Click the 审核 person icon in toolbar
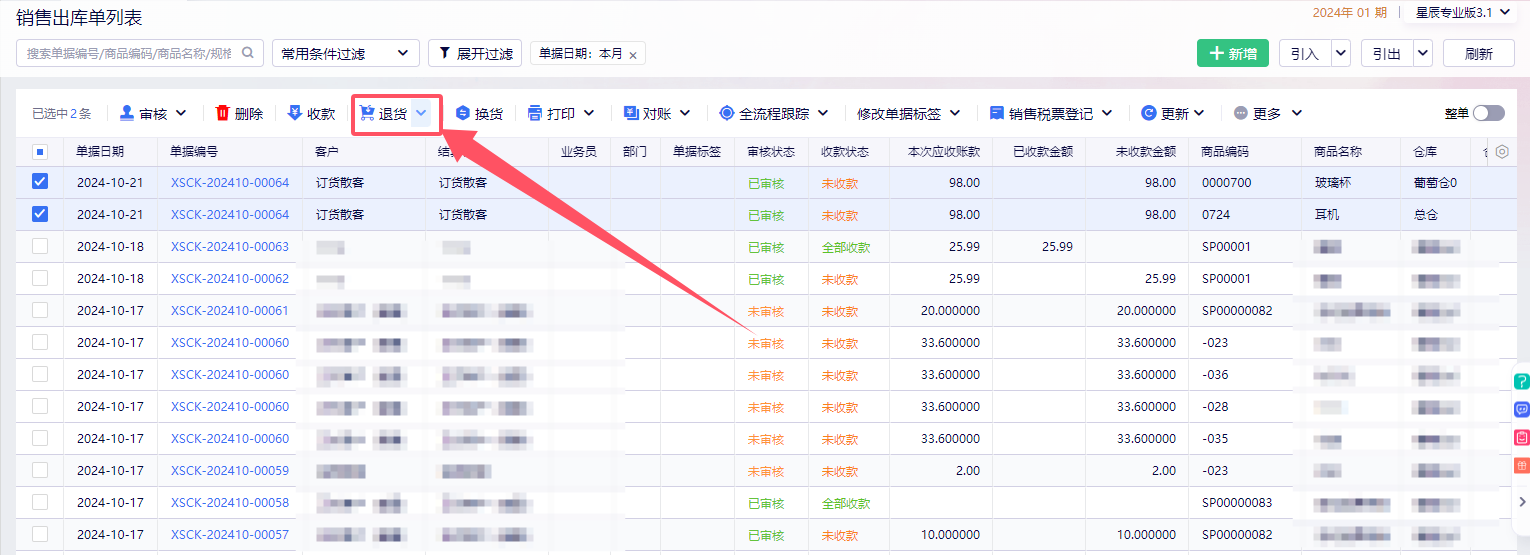 127,113
